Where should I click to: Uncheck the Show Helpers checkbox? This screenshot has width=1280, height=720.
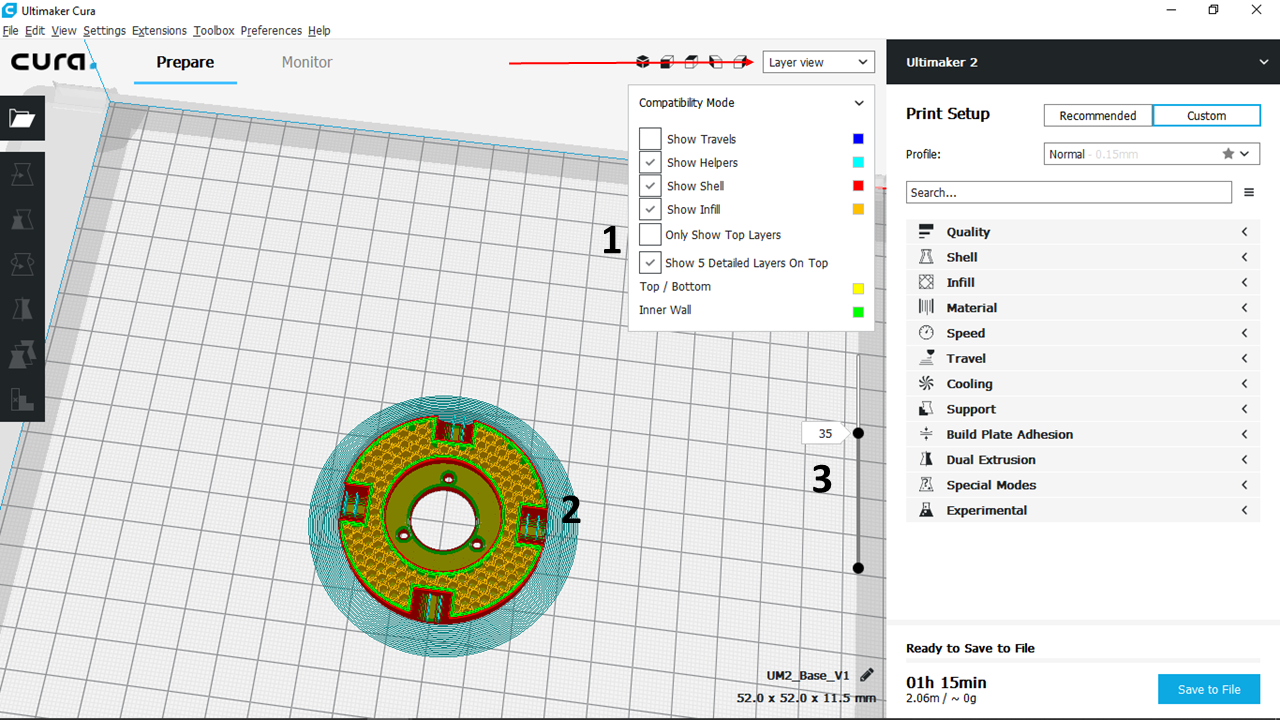(650, 162)
